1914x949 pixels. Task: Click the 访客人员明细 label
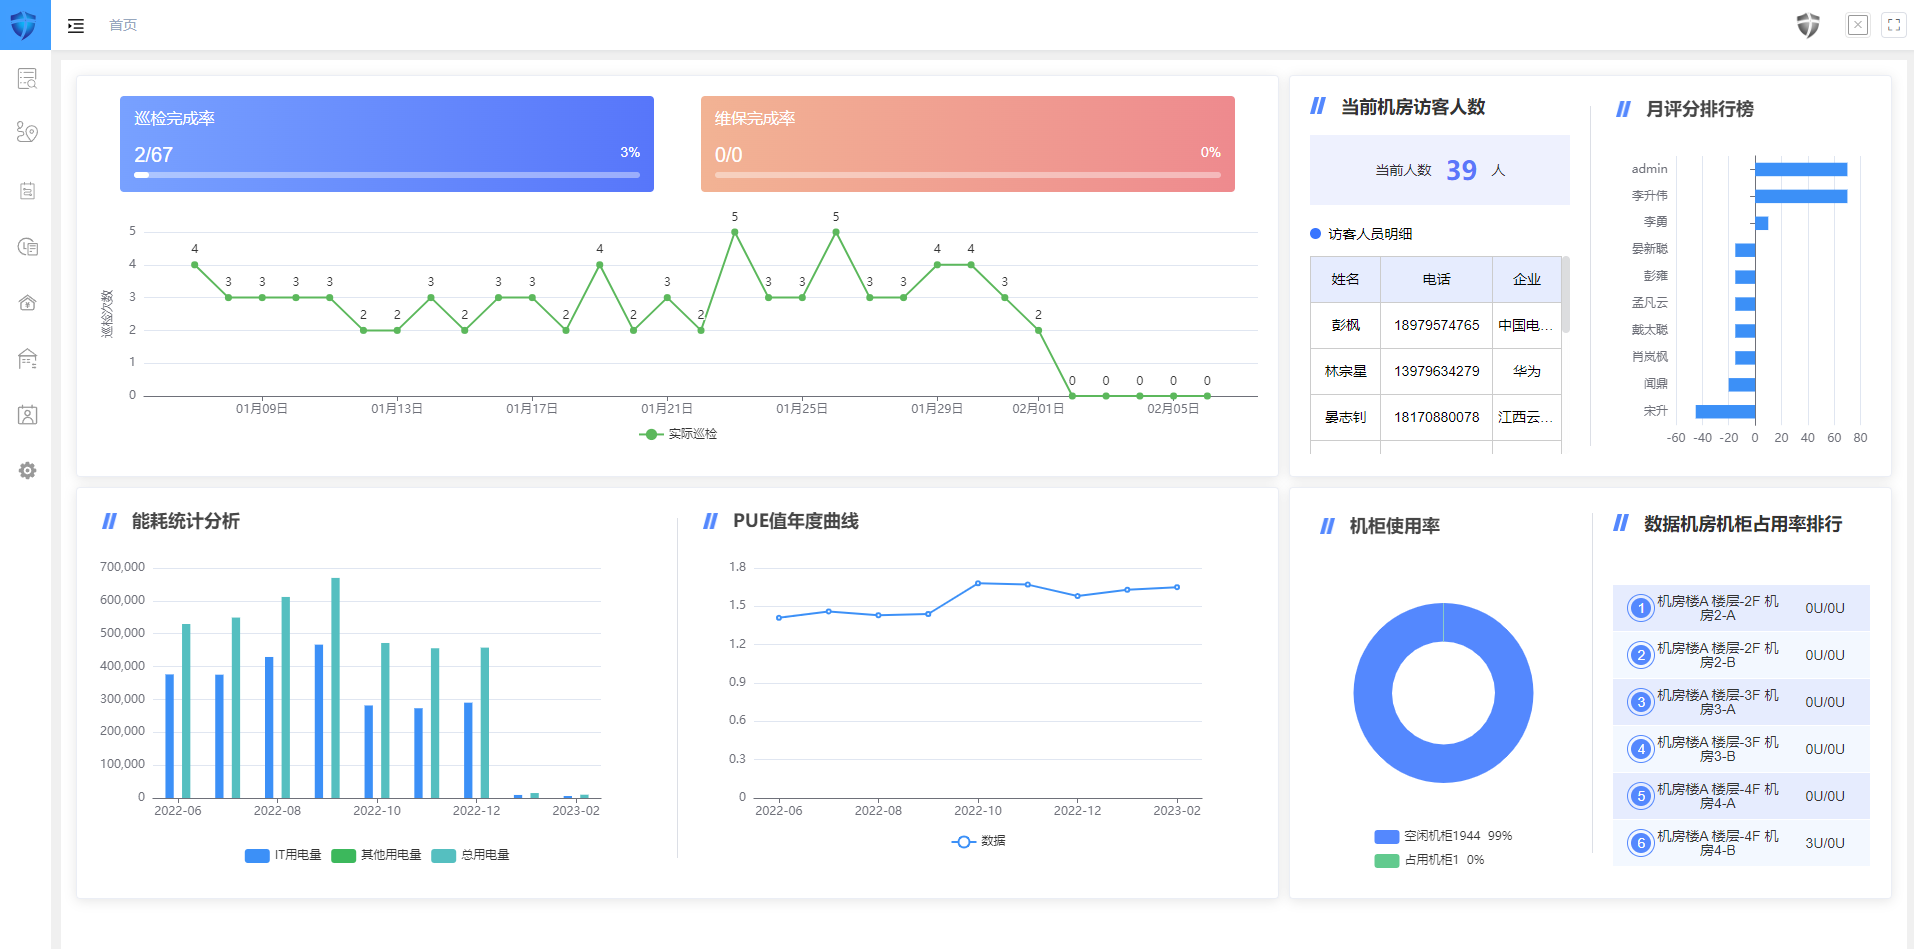click(1370, 234)
